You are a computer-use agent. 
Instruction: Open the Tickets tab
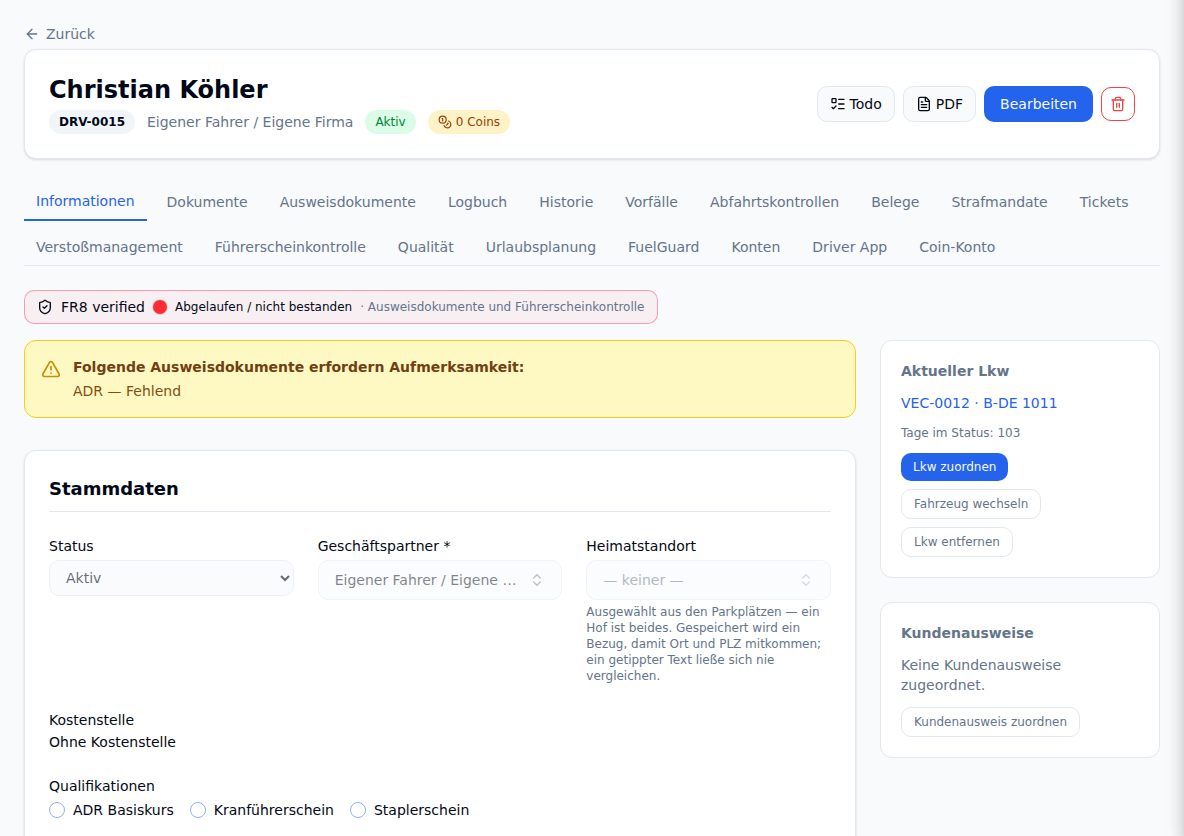pyautogui.click(x=1103, y=202)
